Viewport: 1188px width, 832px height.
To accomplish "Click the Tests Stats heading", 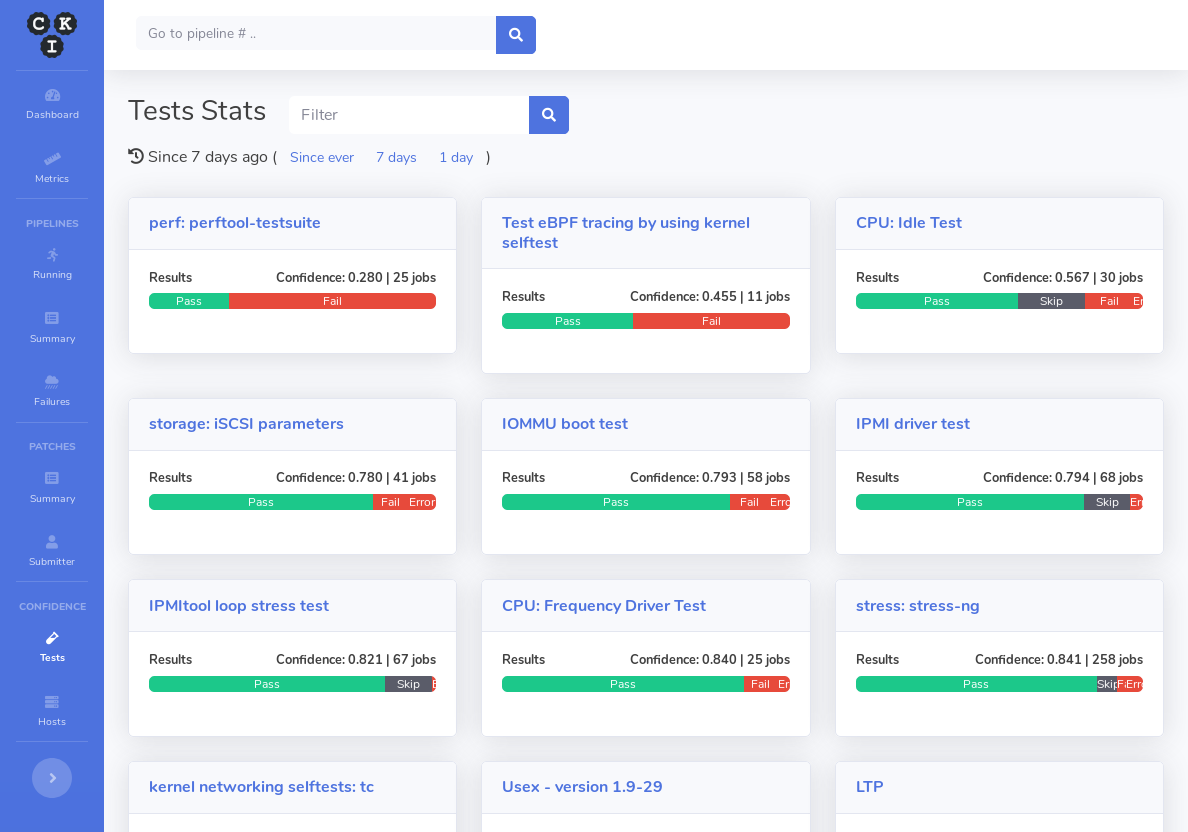I will click(197, 111).
